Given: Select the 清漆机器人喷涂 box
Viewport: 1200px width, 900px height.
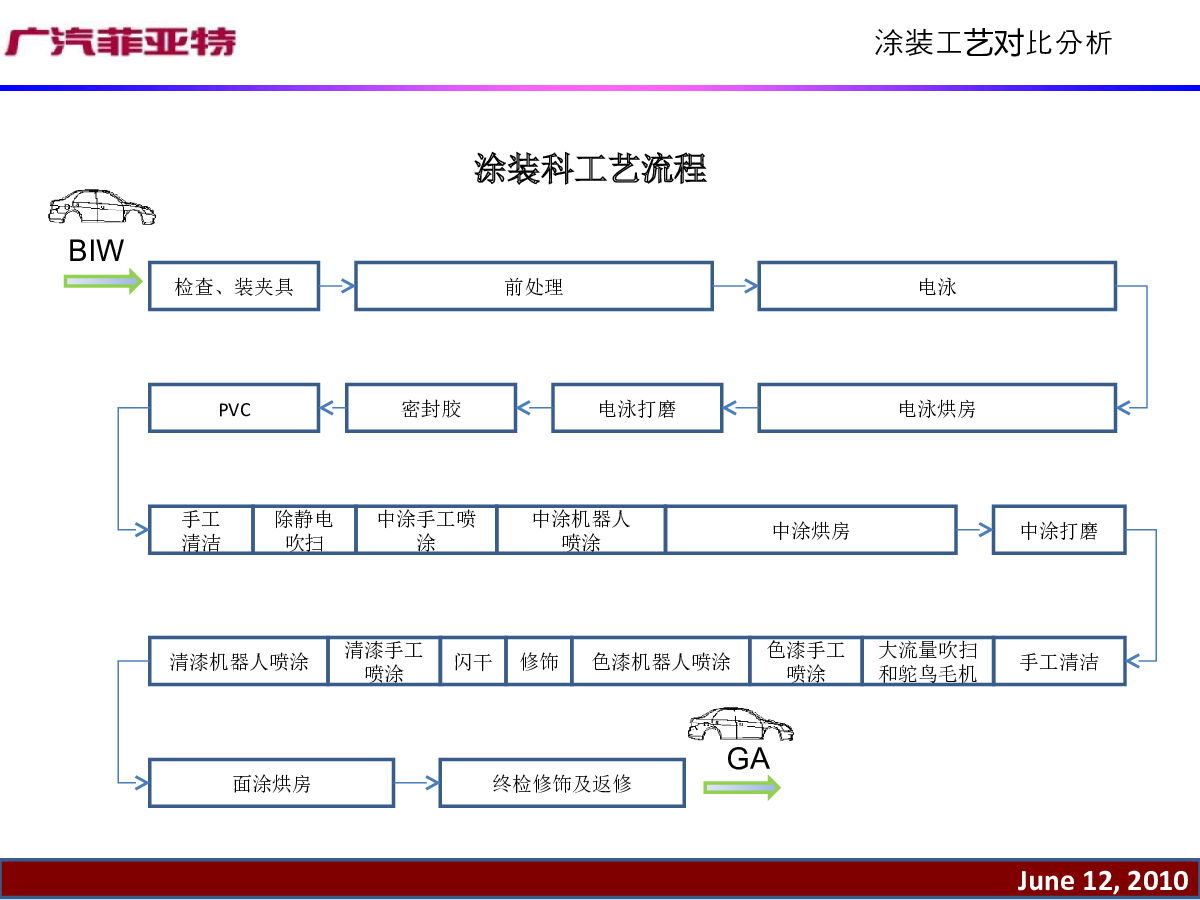Looking at the screenshot, I should 238,661.
